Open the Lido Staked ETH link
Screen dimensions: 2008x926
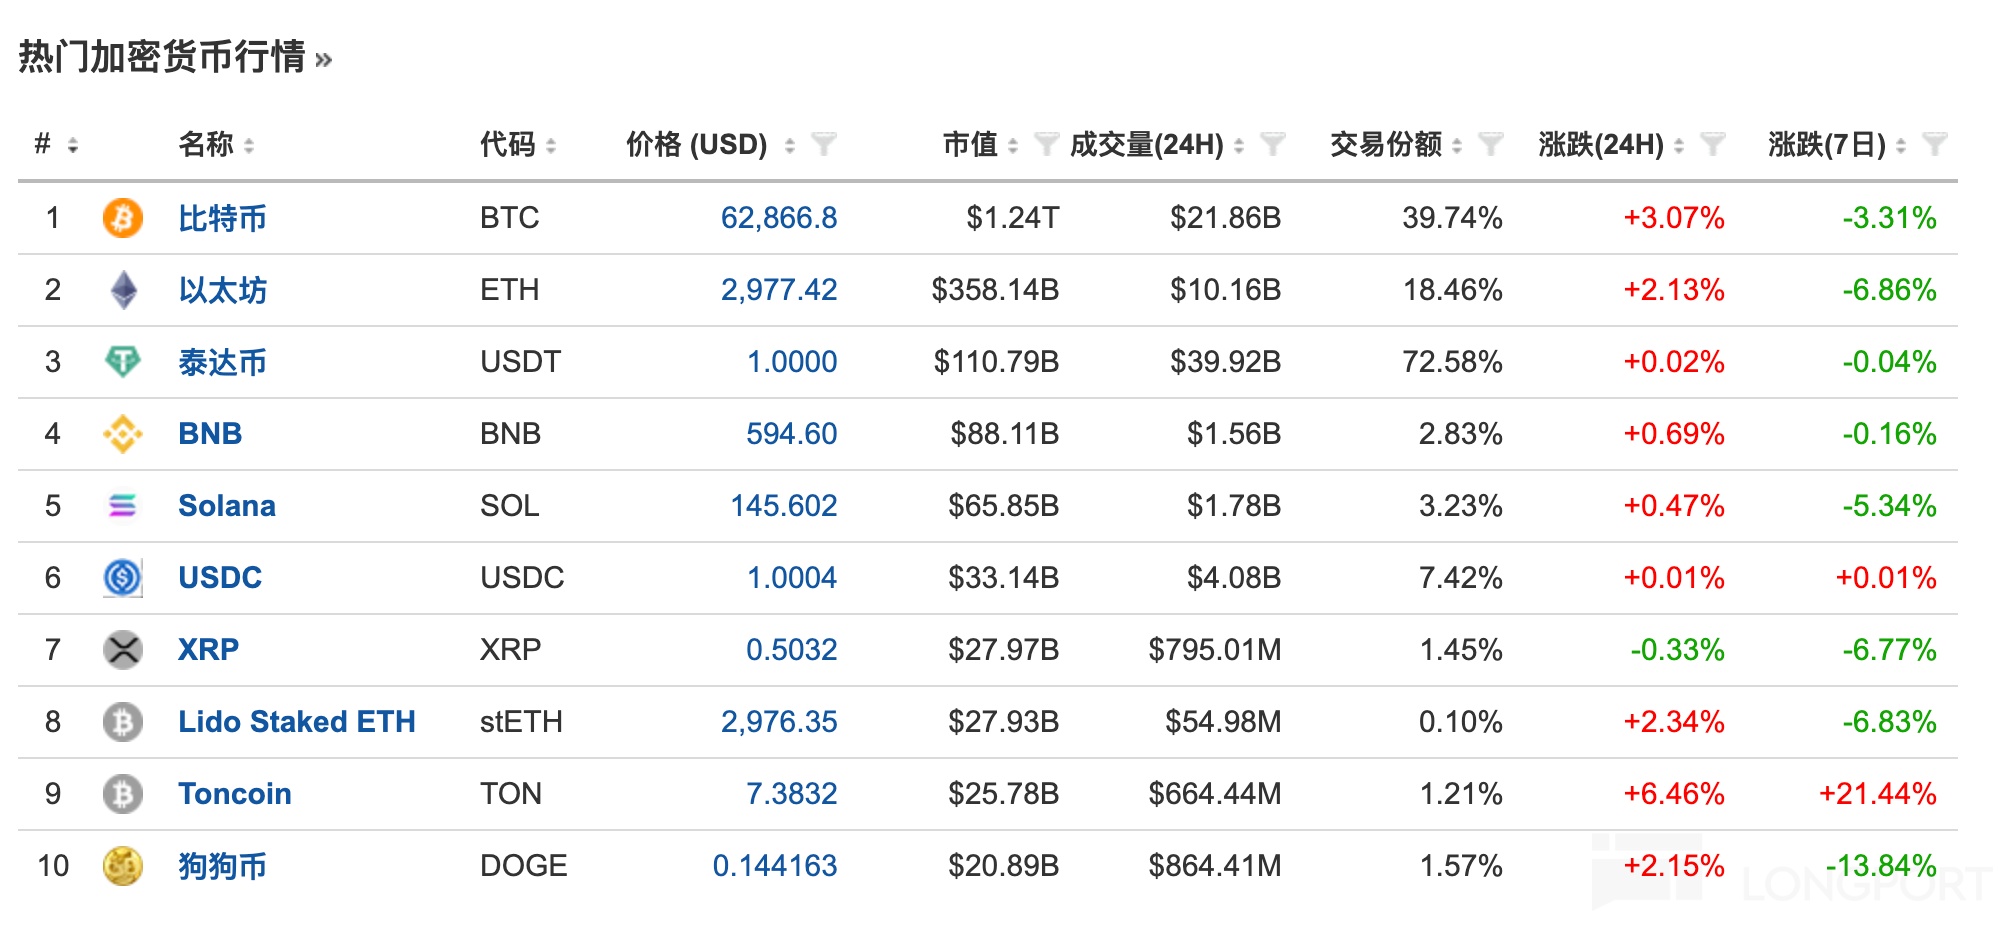coord(296,722)
